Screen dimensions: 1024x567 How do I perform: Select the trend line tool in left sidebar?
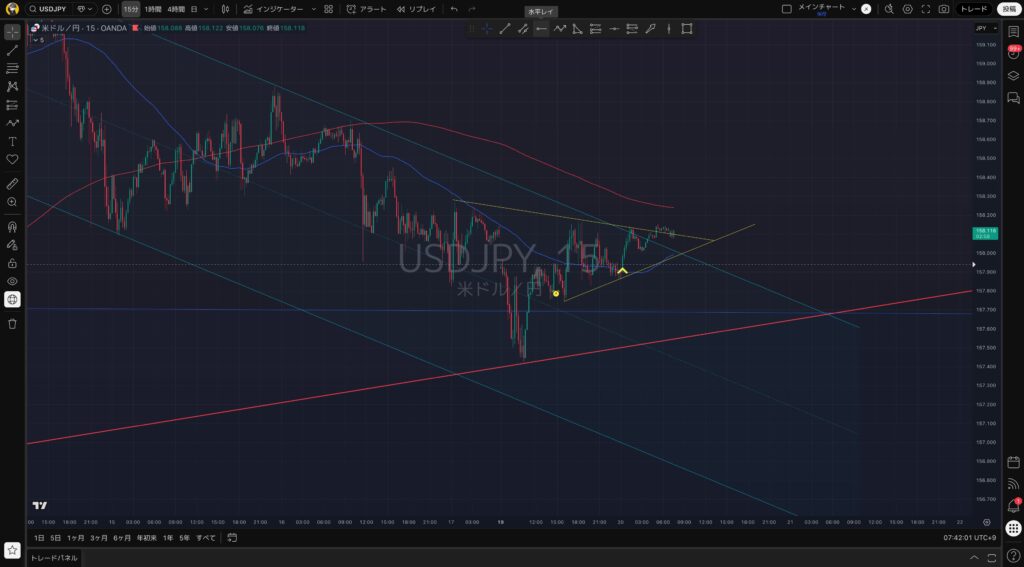coord(12,50)
